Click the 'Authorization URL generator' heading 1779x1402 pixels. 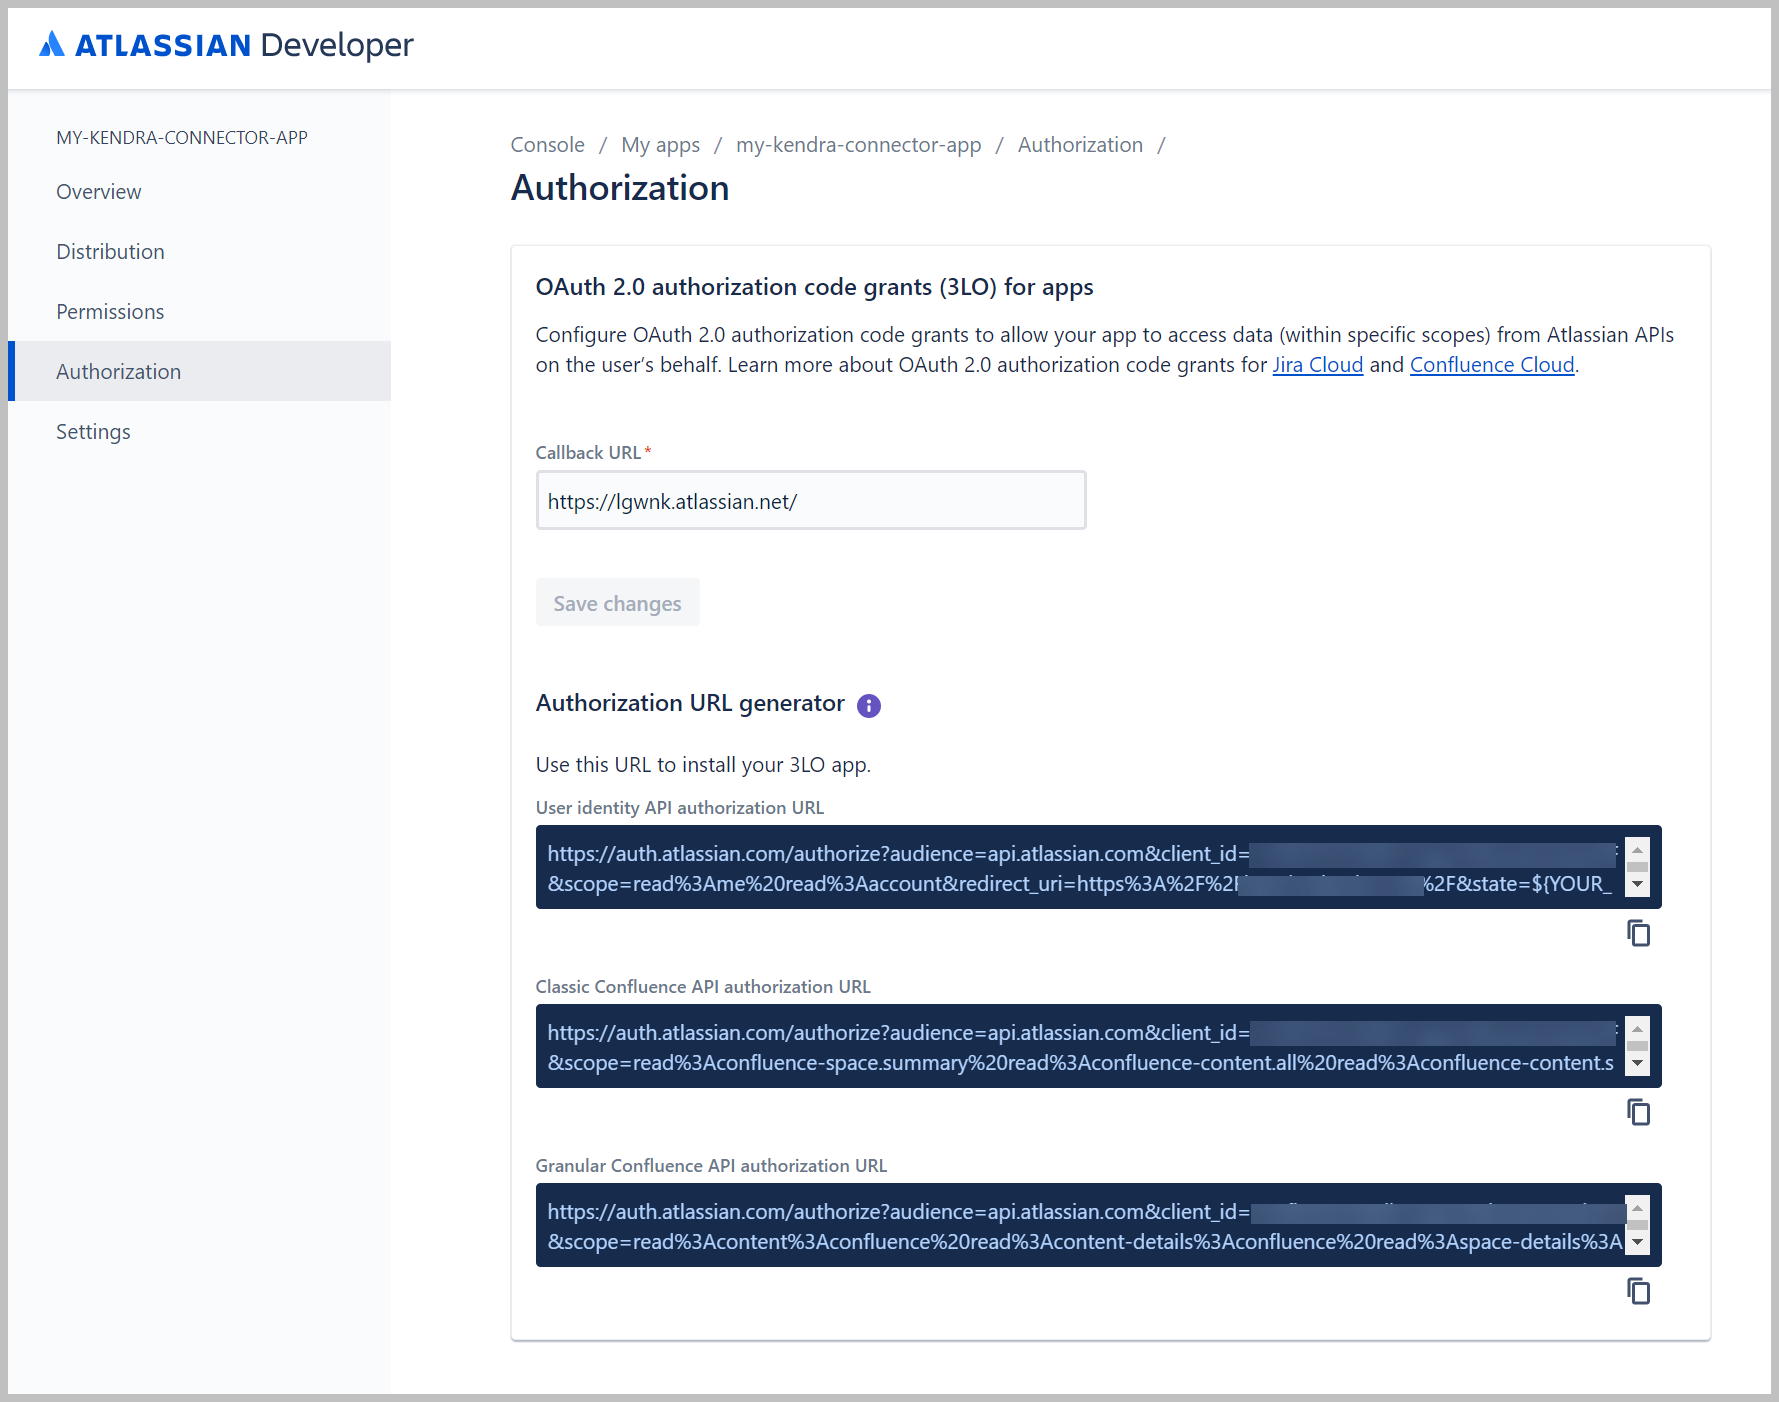tap(690, 703)
